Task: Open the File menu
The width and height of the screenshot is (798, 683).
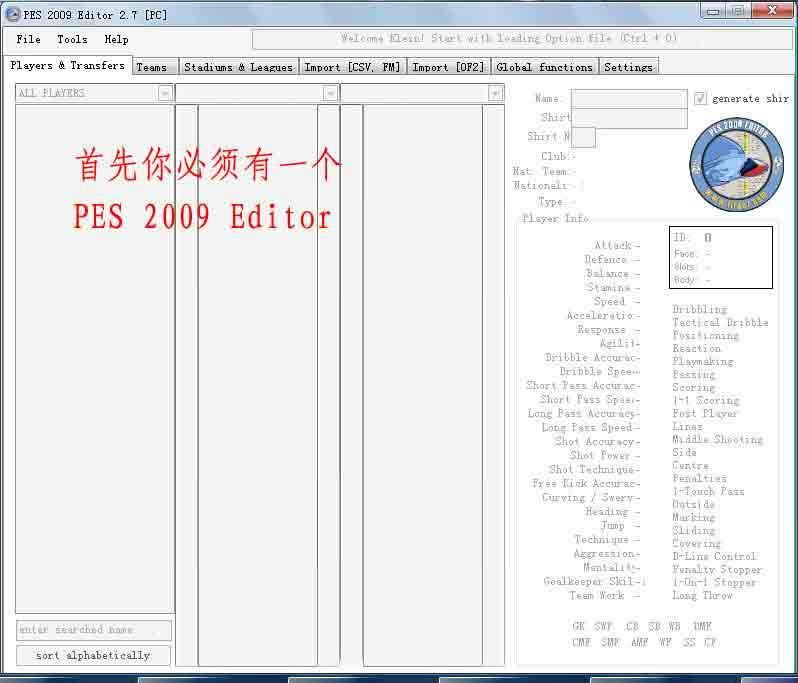Action: click(x=29, y=39)
